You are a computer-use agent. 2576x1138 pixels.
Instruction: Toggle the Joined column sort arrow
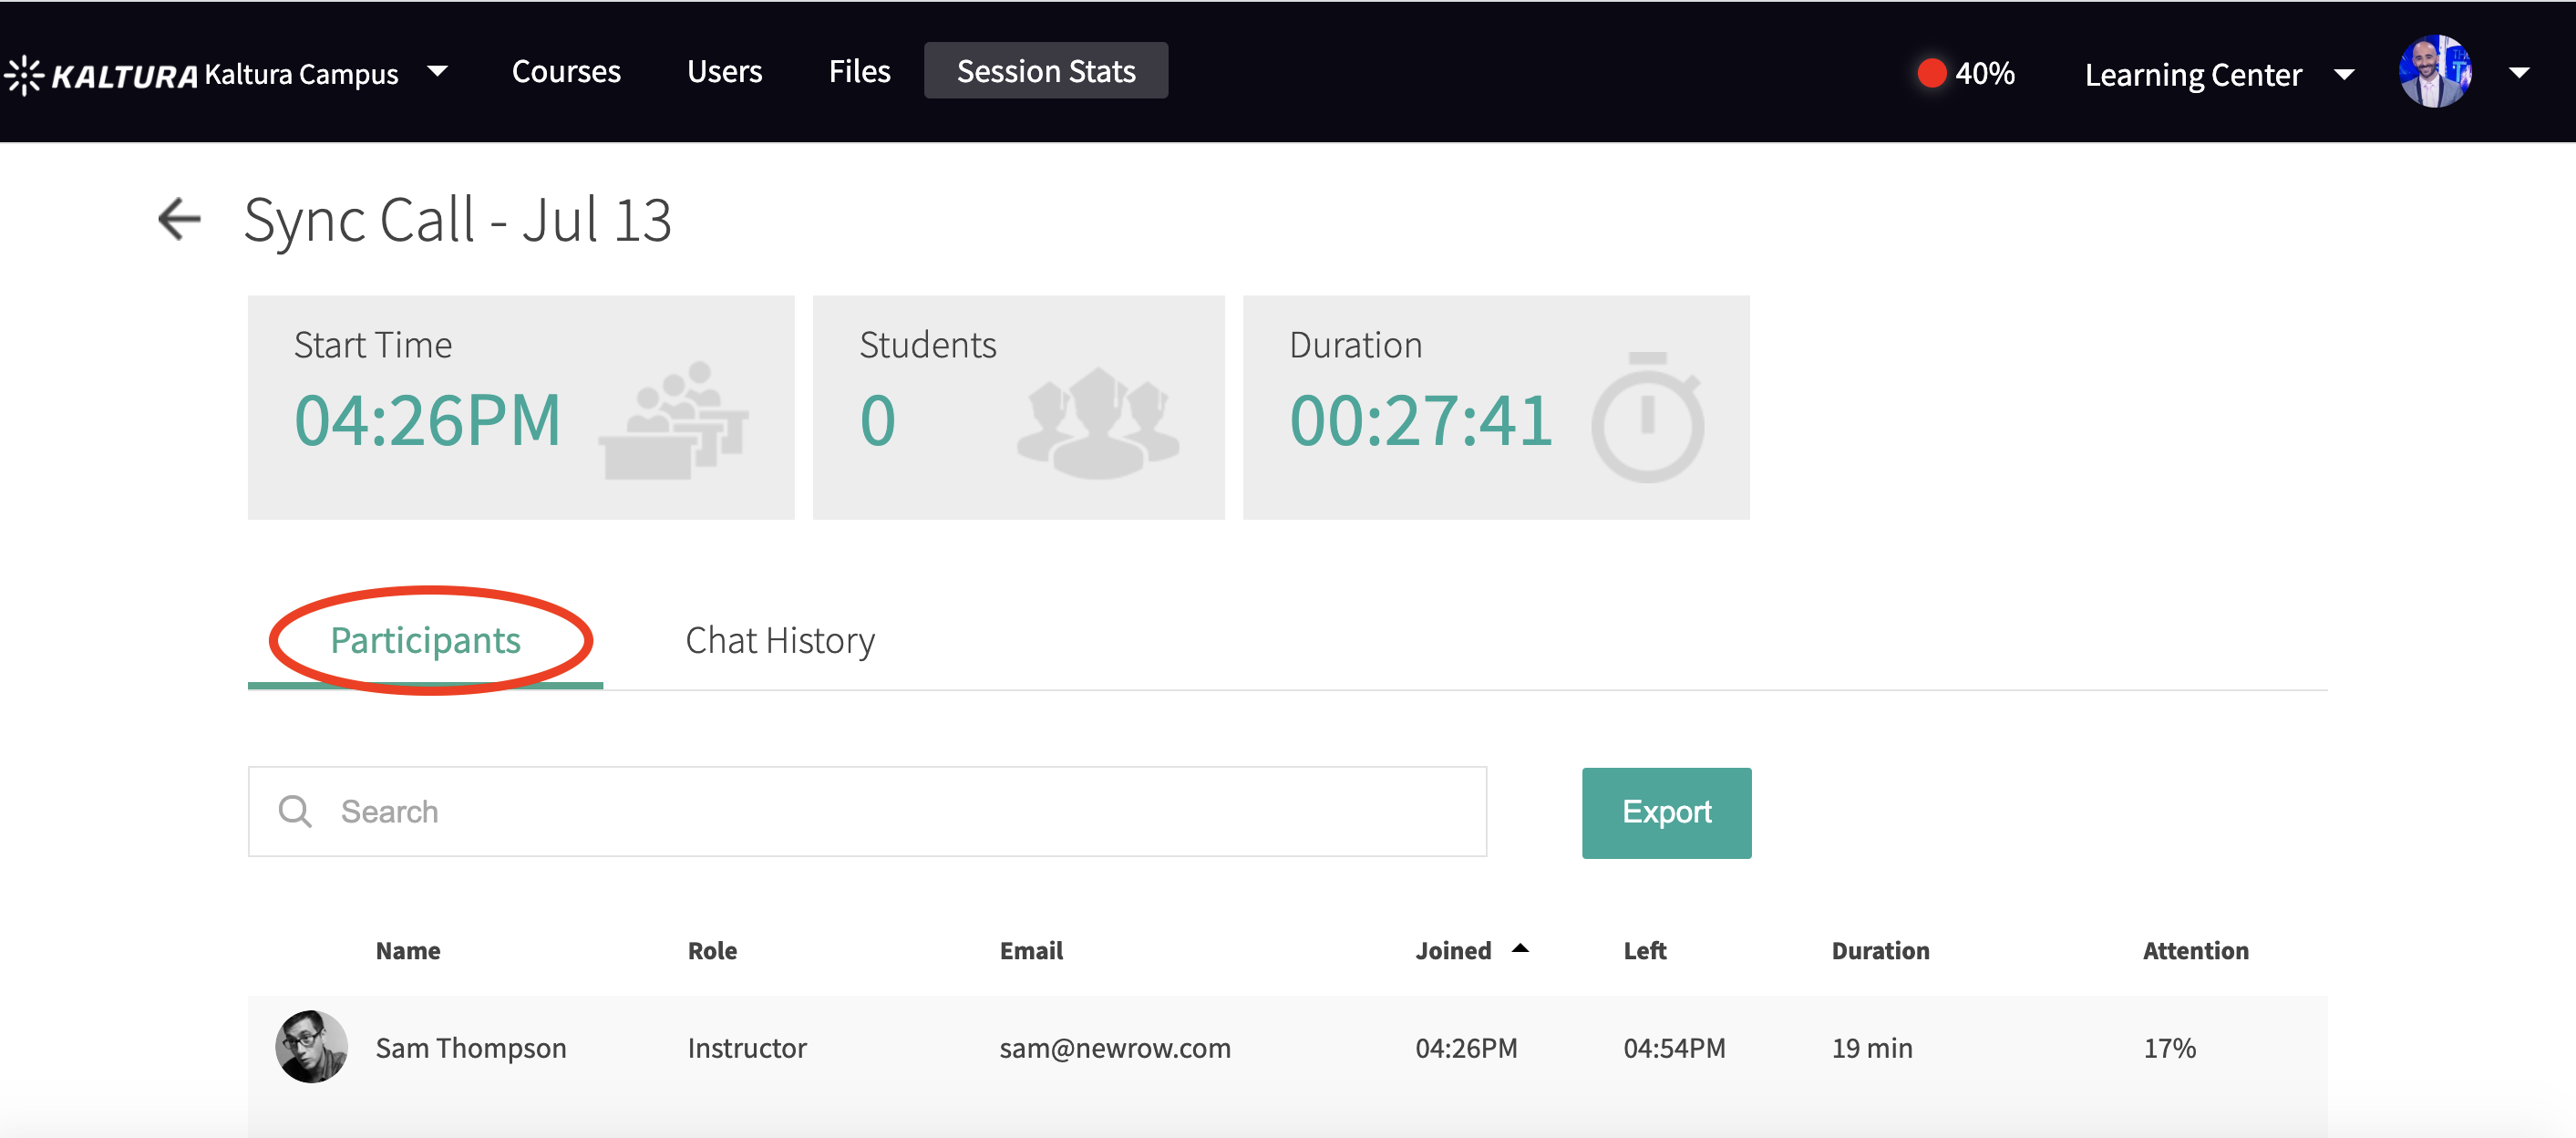pos(1520,948)
